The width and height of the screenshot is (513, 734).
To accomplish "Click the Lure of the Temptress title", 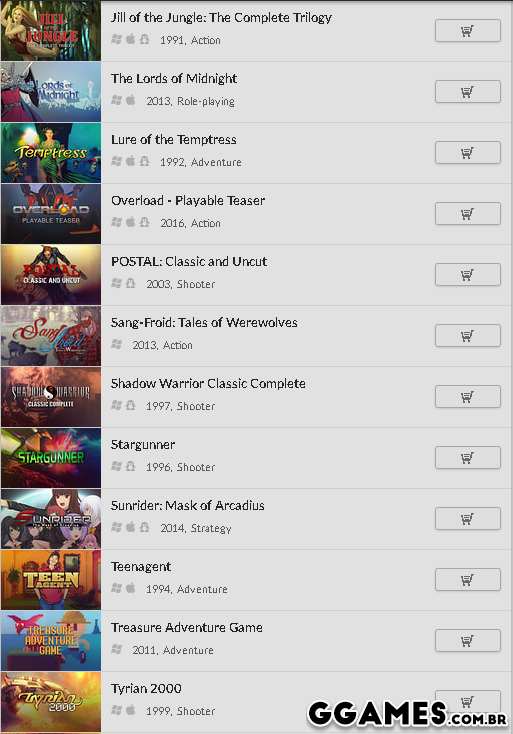I will [174, 139].
